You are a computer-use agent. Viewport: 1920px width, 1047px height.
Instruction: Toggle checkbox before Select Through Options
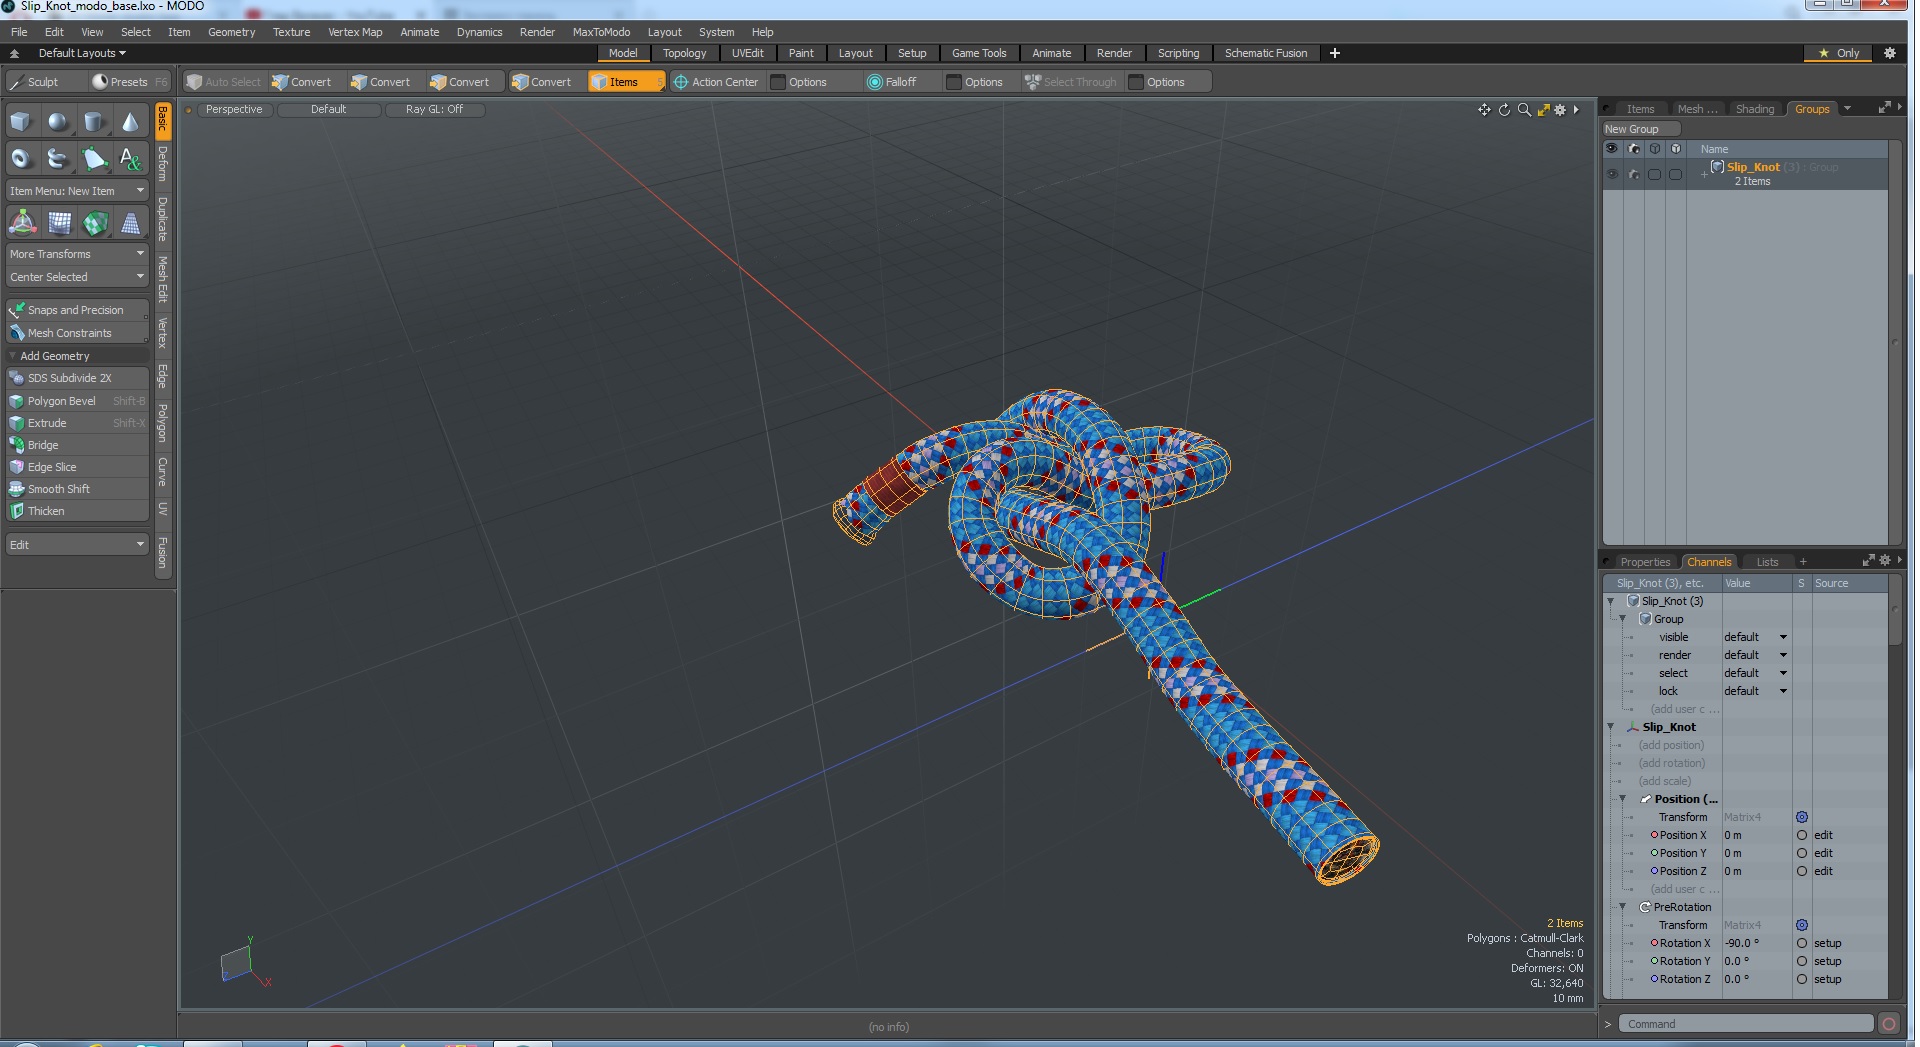[1136, 82]
